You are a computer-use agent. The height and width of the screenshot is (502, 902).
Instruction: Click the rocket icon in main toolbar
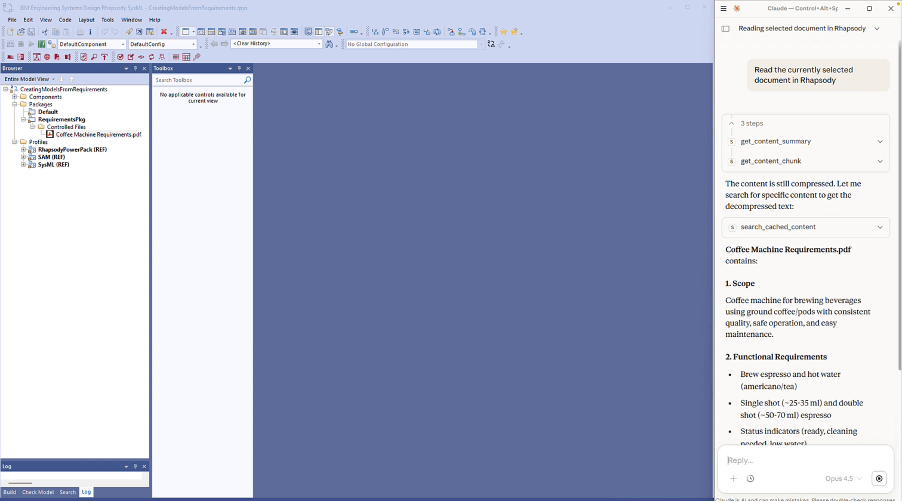point(129,32)
